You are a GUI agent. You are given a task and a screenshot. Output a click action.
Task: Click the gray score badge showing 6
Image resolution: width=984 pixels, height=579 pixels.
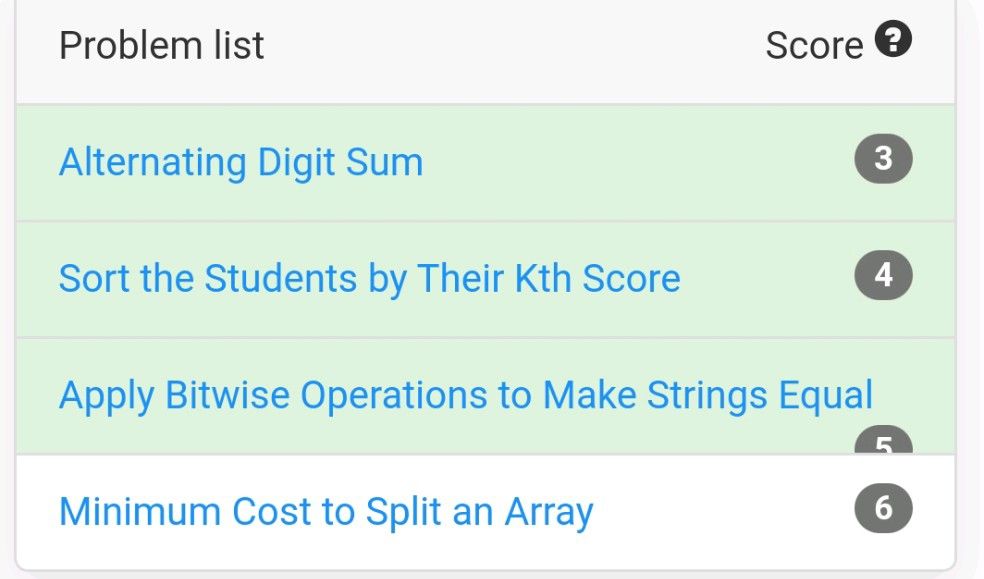(x=883, y=508)
